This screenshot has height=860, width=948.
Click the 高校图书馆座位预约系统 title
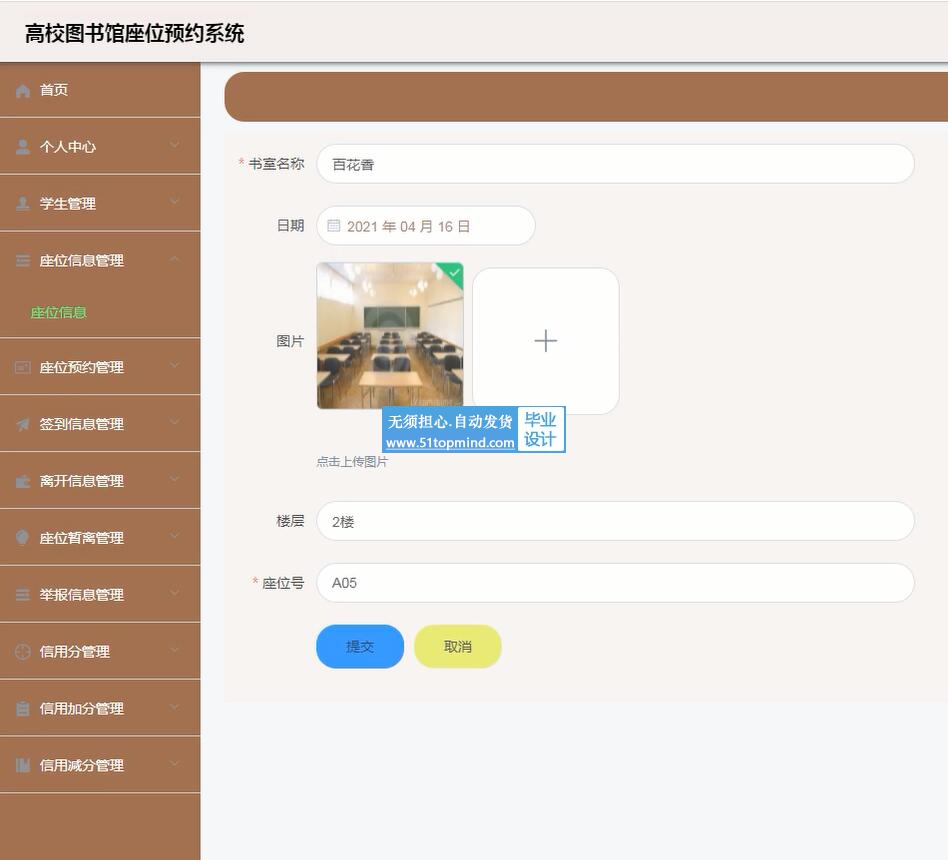[x=134, y=33]
